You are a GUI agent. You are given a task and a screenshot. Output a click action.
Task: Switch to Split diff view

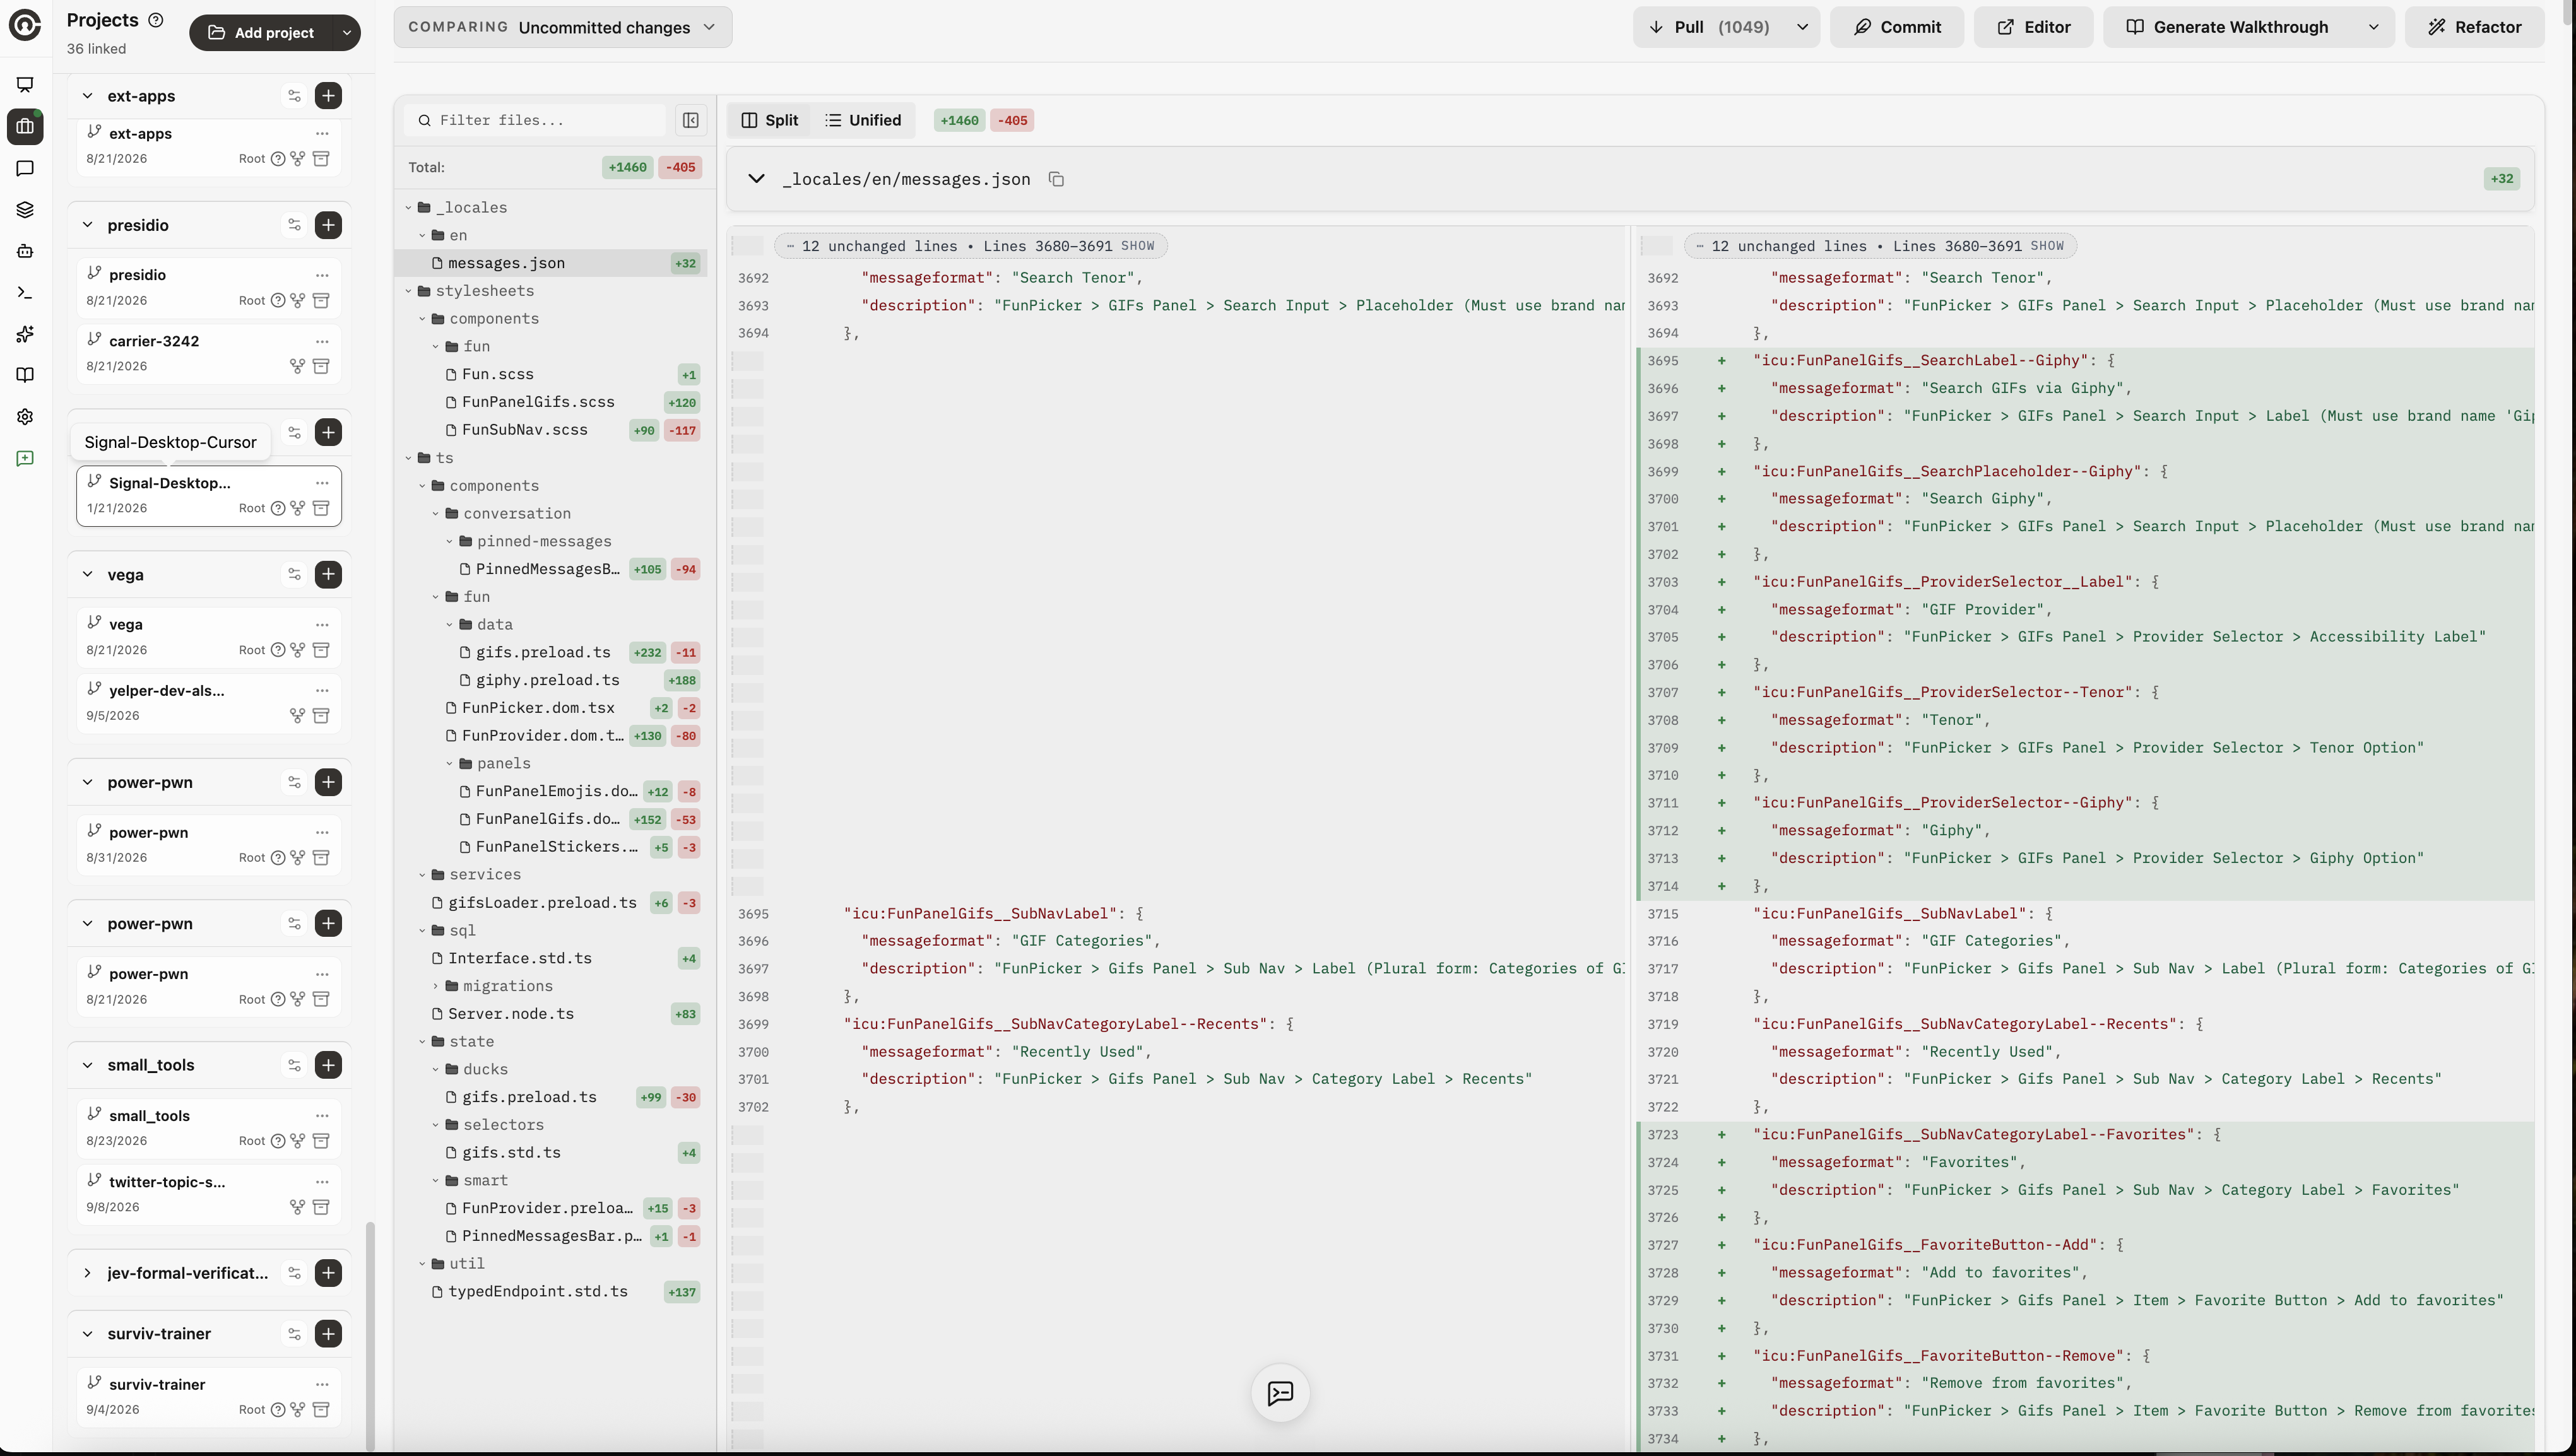(x=770, y=120)
